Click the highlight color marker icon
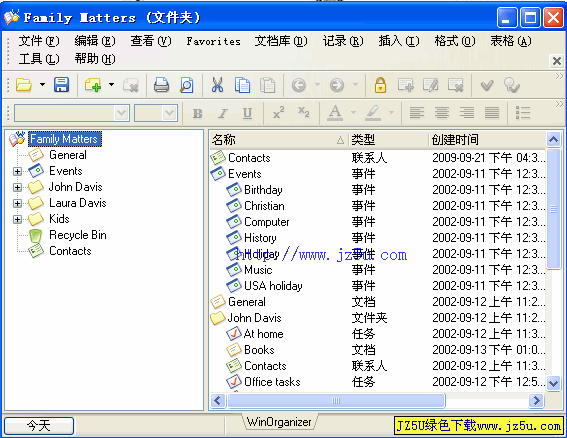The image size is (567, 438). pos(373,113)
